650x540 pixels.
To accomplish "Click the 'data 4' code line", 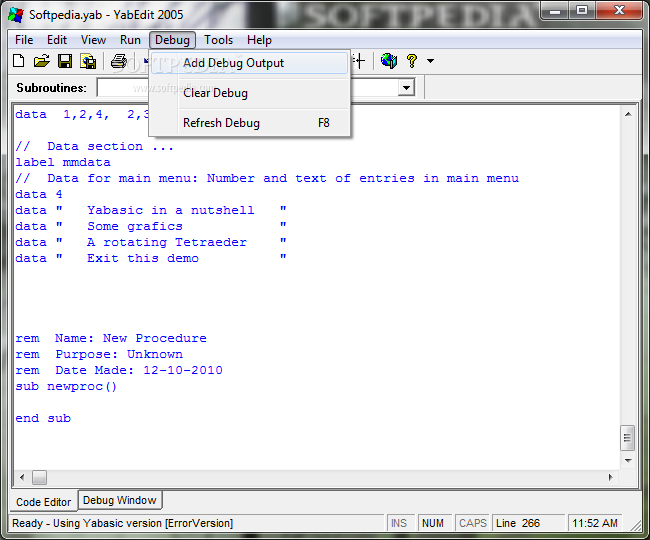I will tap(39, 194).
